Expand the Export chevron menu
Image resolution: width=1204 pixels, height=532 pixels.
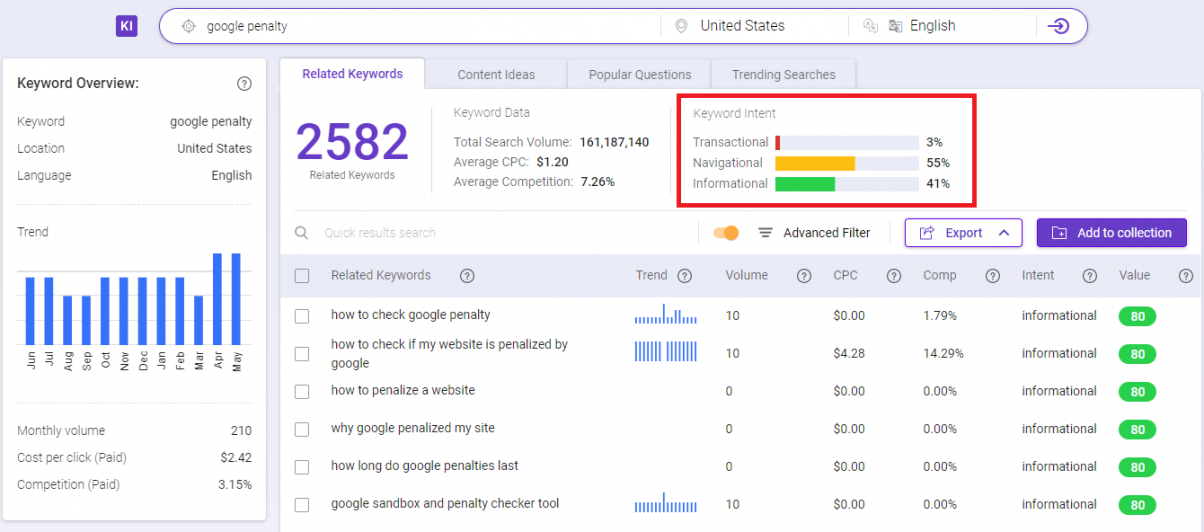click(1003, 233)
